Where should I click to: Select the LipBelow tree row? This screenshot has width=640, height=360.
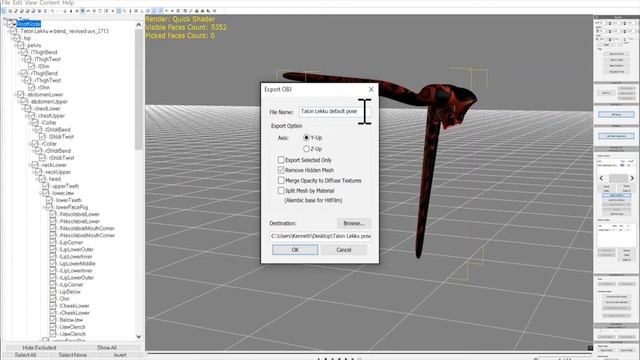[70, 292]
